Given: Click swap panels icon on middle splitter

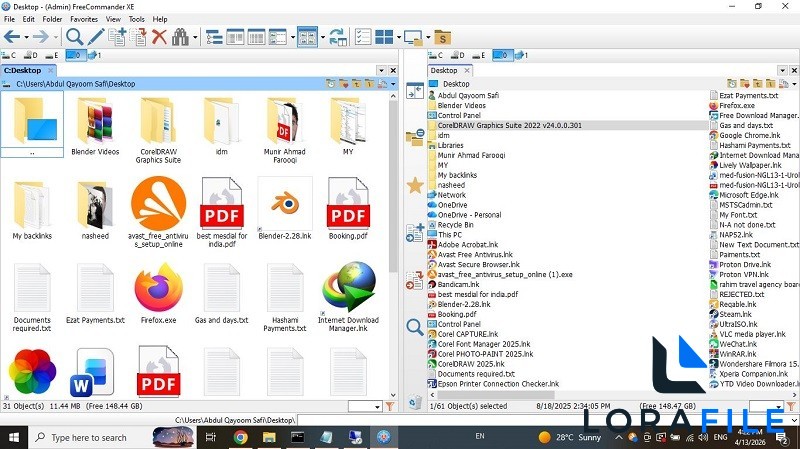Looking at the screenshot, I should [415, 91].
